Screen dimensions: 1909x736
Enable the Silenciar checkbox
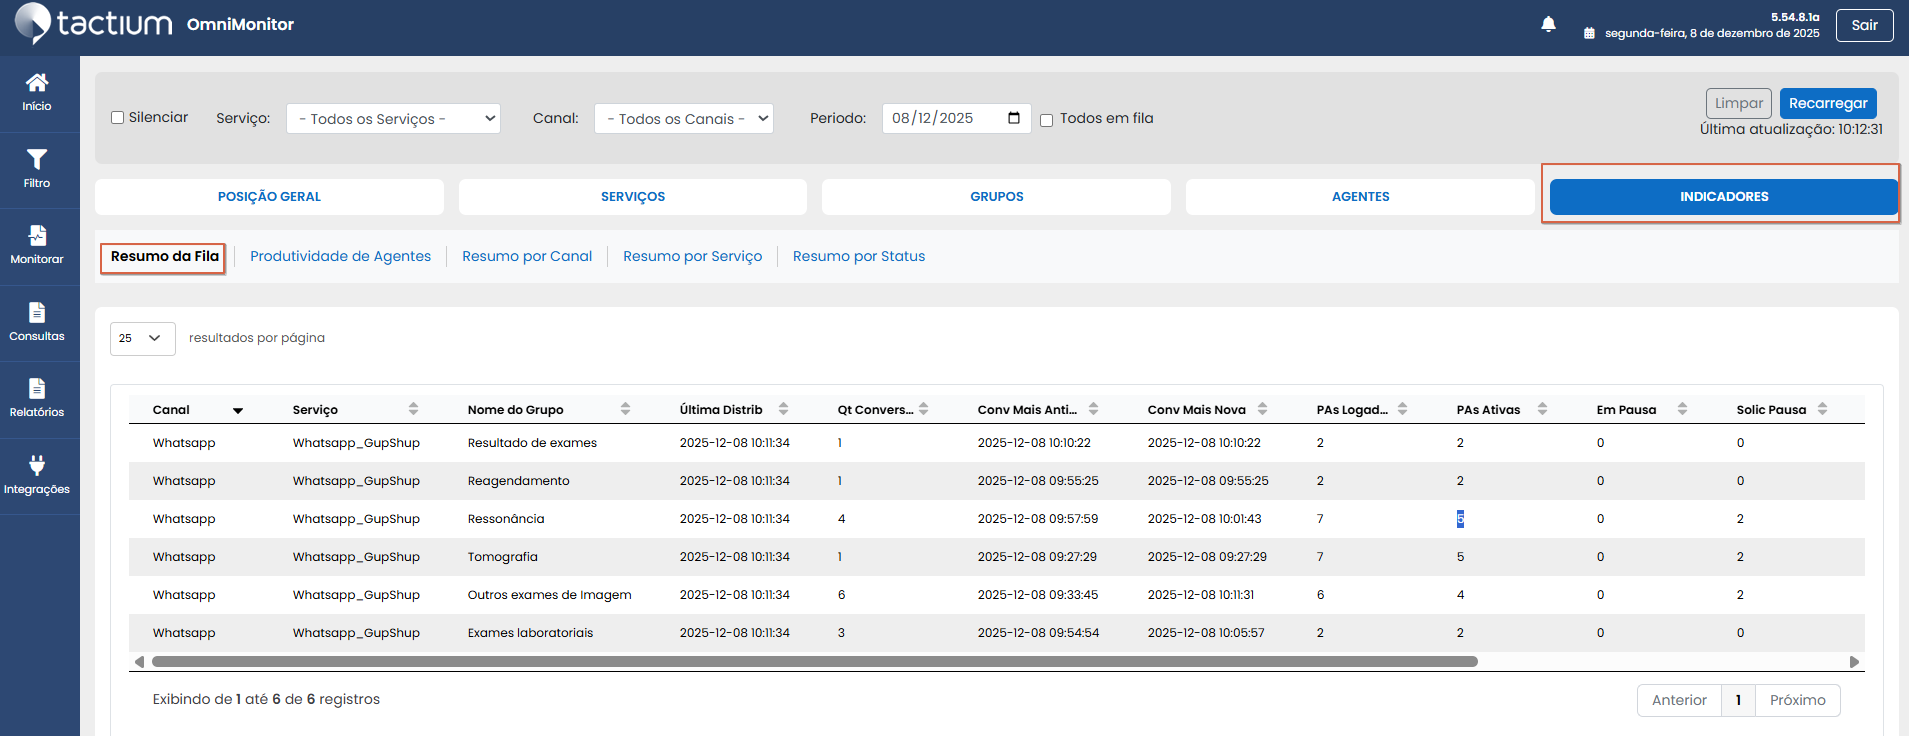118,118
